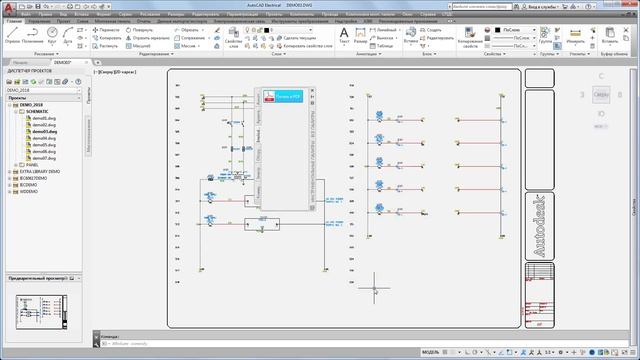Click Растянуть stretch command

click(105, 46)
